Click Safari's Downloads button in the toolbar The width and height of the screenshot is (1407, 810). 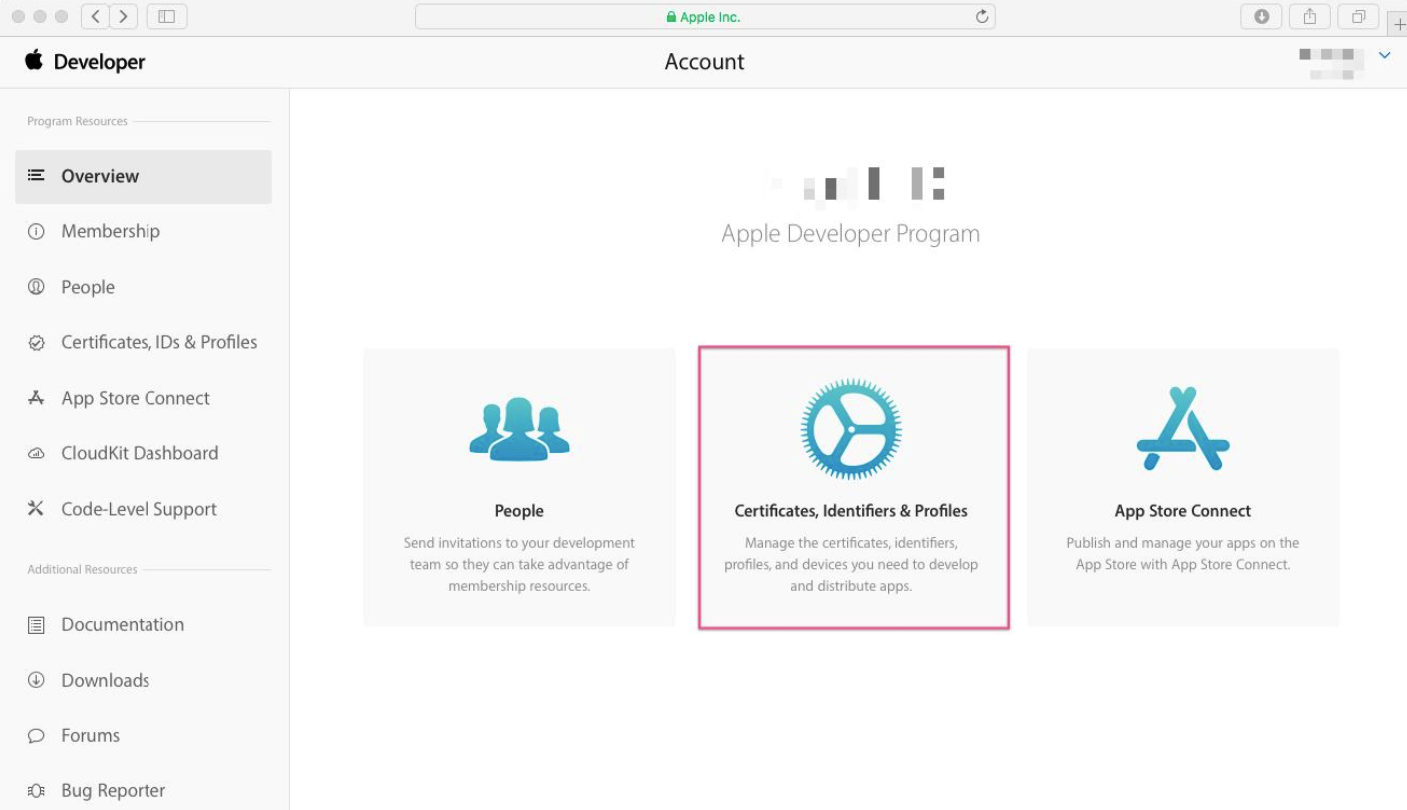pyautogui.click(x=1261, y=16)
